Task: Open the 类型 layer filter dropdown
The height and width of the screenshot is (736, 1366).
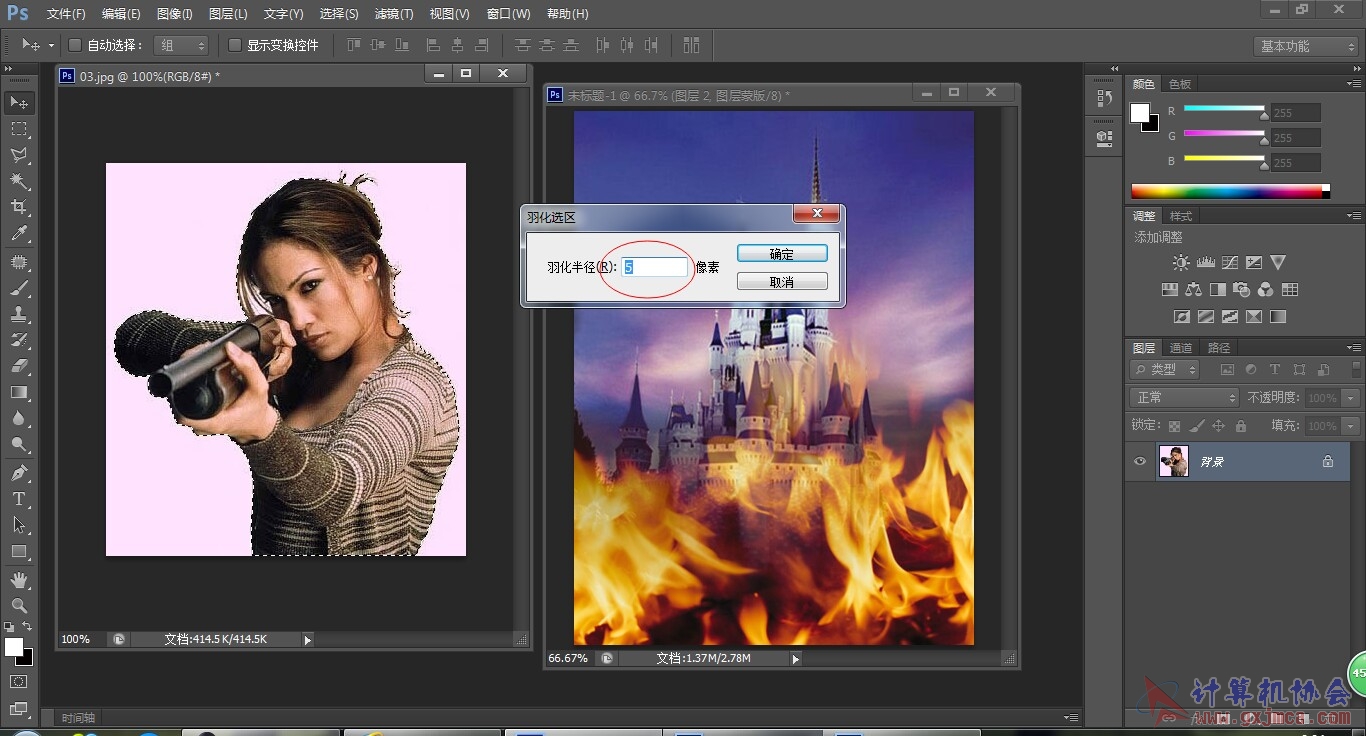Action: click(x=1166, y=370)
